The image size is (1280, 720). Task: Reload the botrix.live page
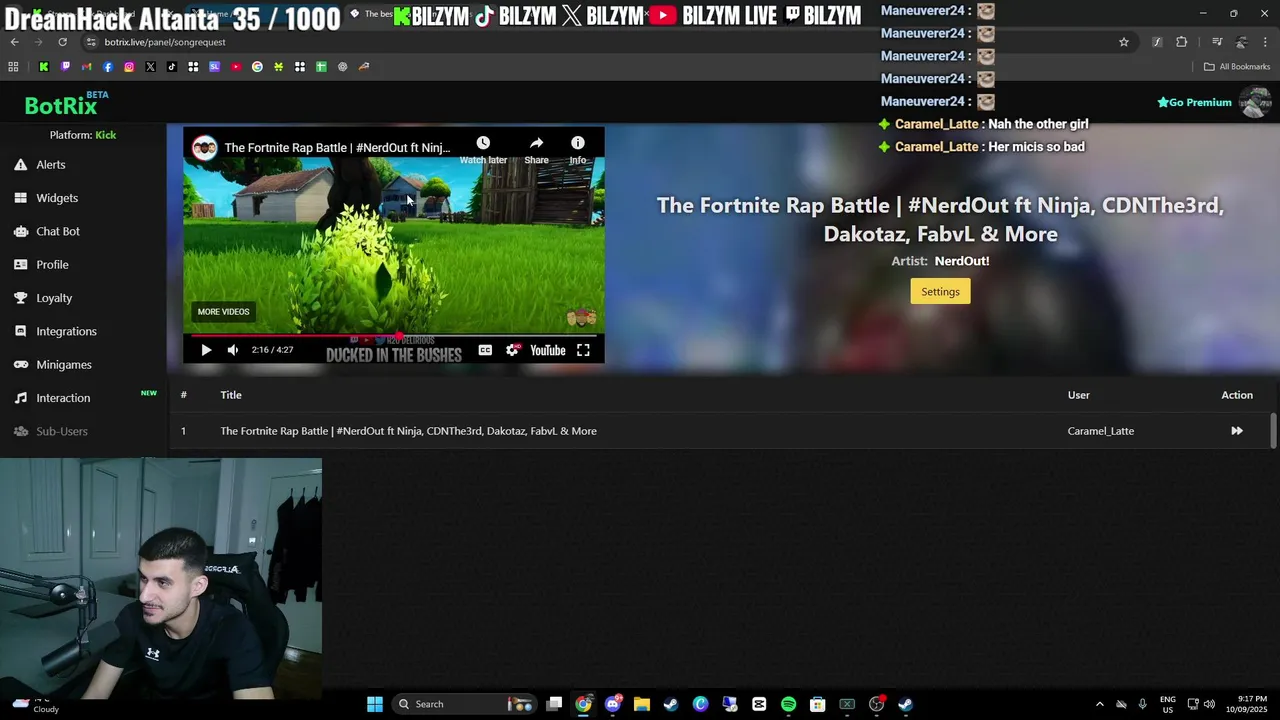62,42
